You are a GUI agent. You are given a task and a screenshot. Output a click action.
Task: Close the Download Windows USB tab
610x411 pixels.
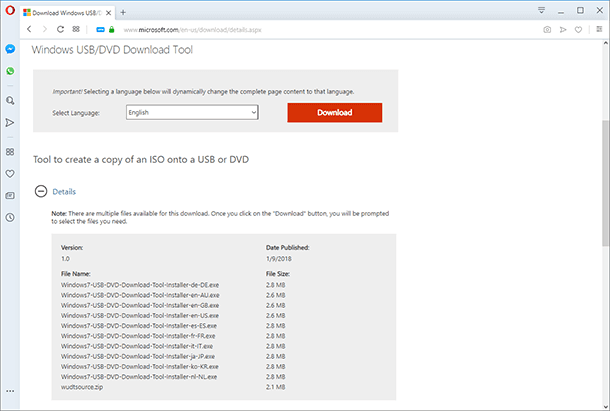pos(109,13)
